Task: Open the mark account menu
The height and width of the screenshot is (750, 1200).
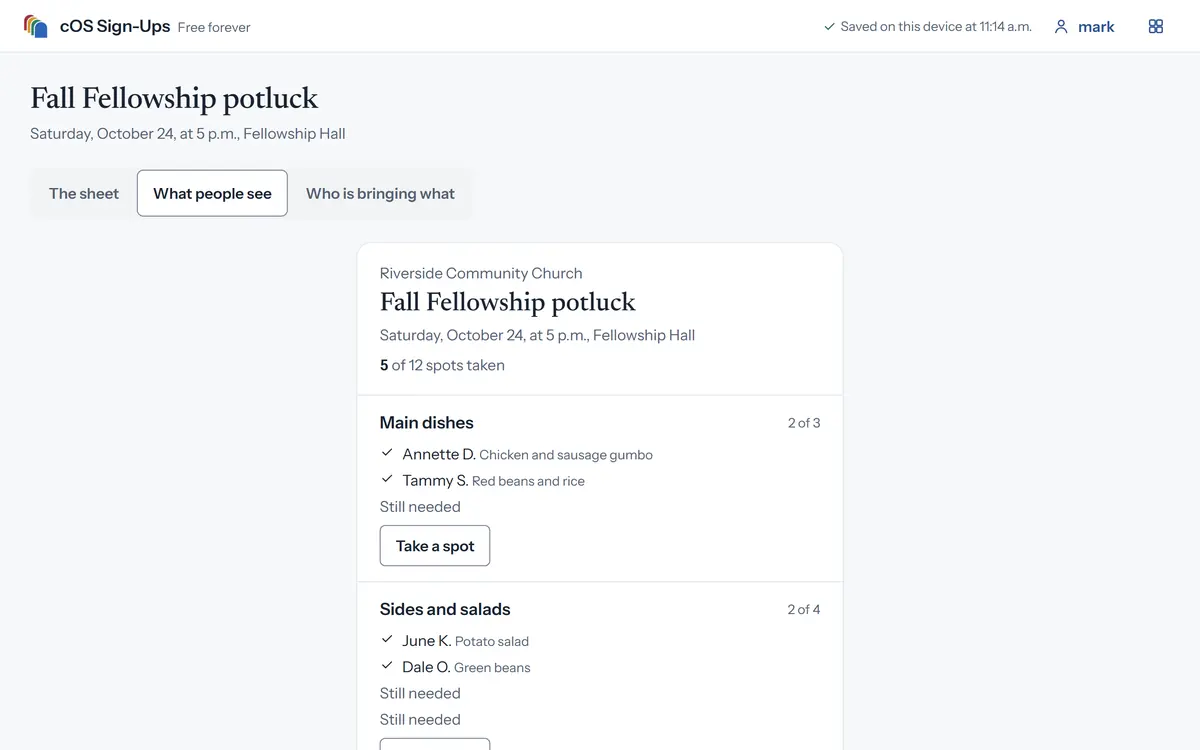Action: [1085, 27]
